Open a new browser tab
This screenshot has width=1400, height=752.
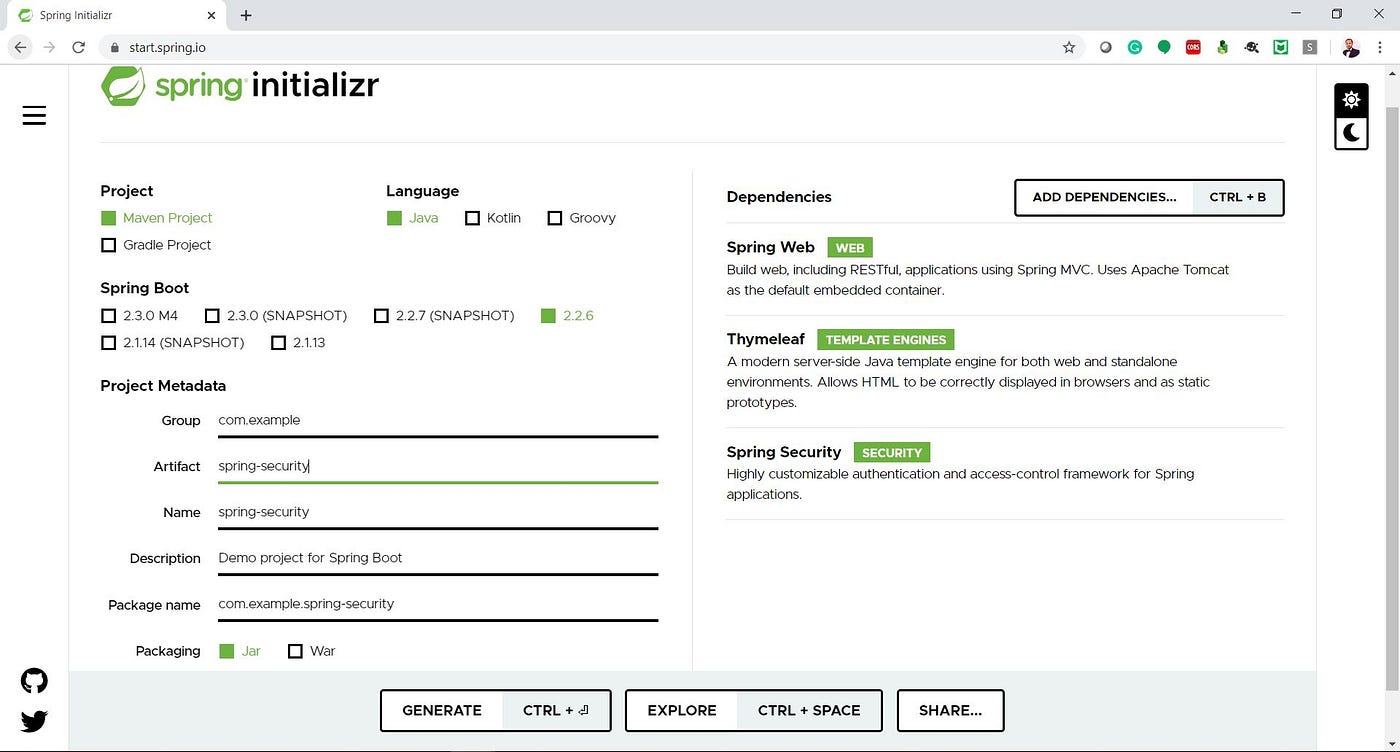(246, 15)
